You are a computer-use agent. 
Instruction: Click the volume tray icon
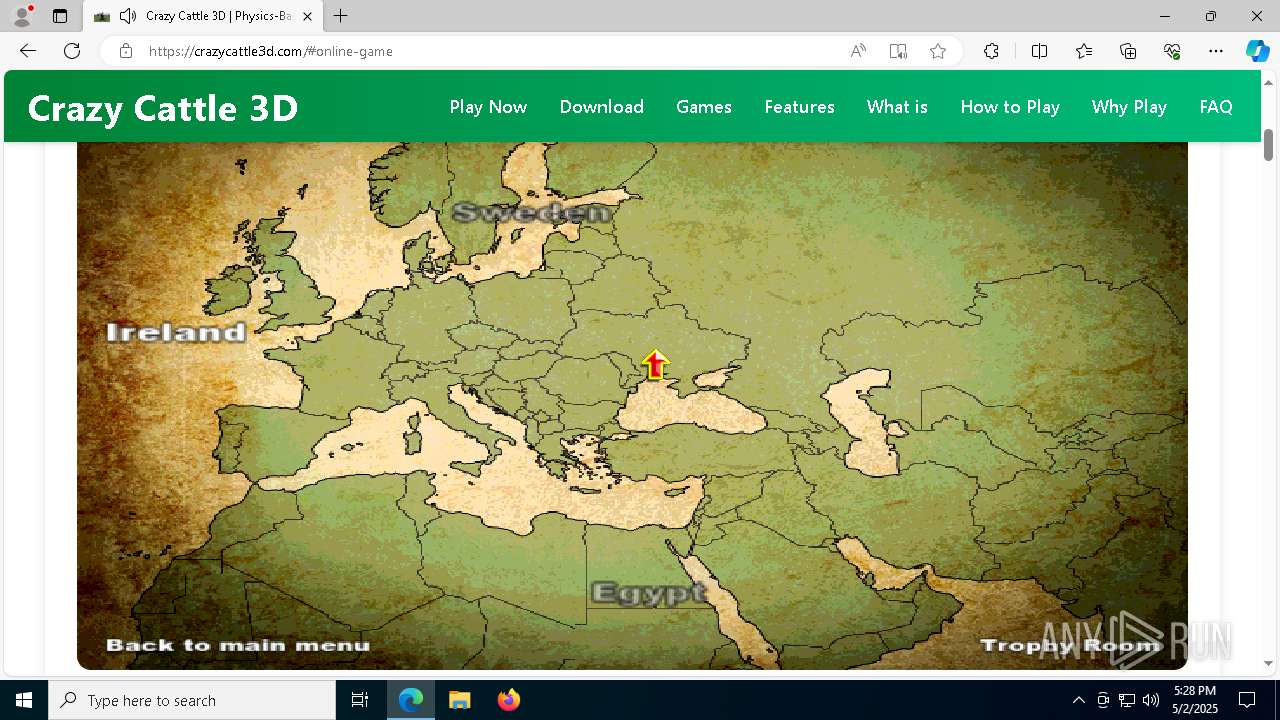click(x=1151, y=700)
